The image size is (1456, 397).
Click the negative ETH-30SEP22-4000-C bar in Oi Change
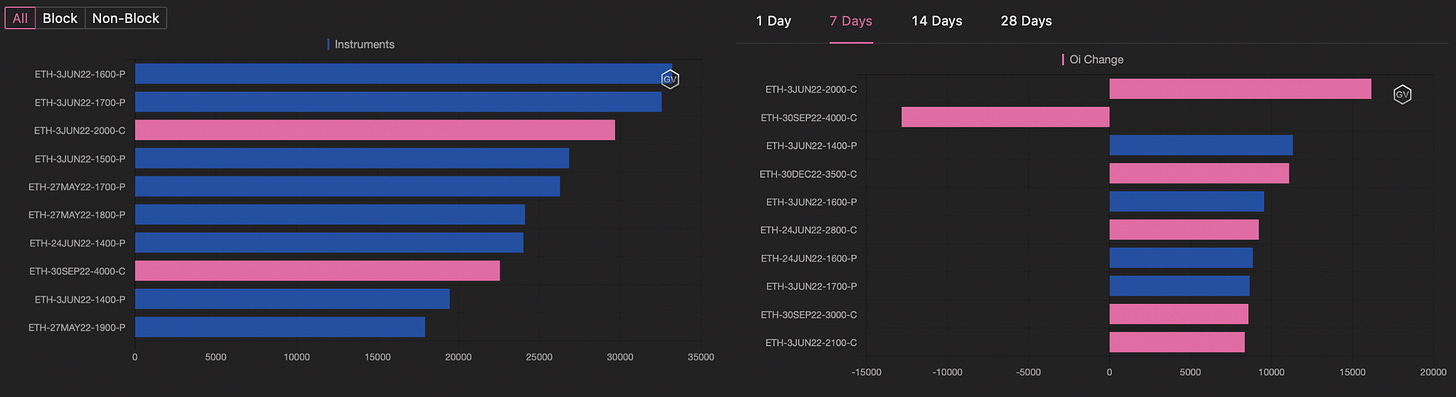click(x=1006, y=117)
